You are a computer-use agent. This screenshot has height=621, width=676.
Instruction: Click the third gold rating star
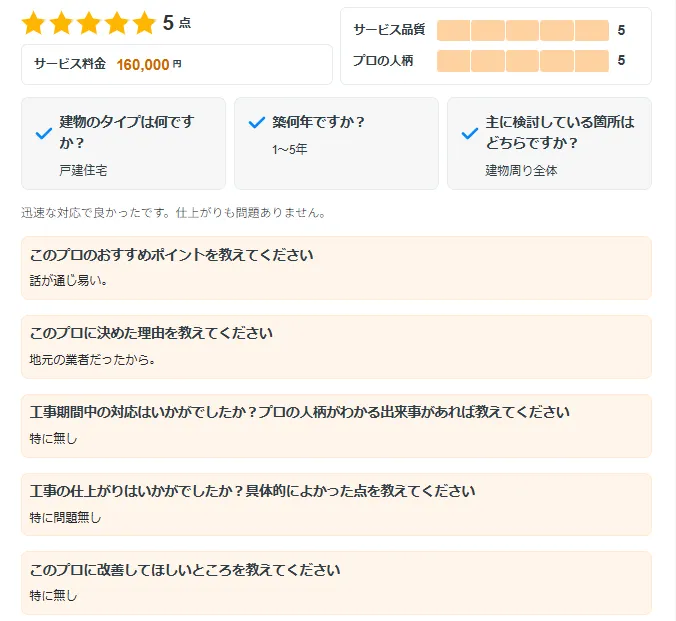pyautogui.click(x=89, y=22)
